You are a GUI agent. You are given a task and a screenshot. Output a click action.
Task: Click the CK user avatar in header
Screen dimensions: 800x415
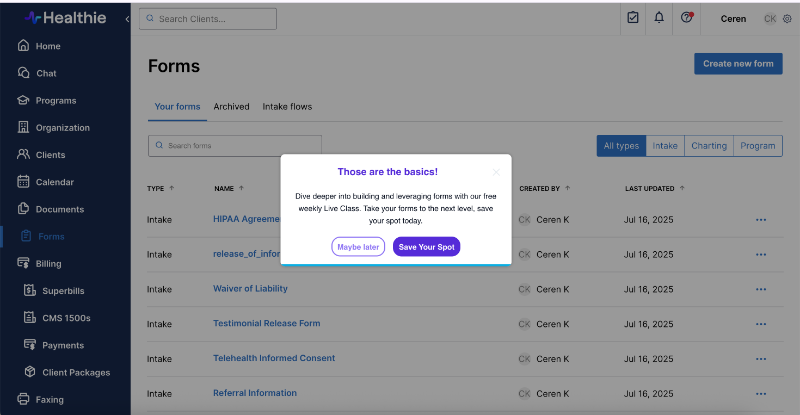click(770, 19)
